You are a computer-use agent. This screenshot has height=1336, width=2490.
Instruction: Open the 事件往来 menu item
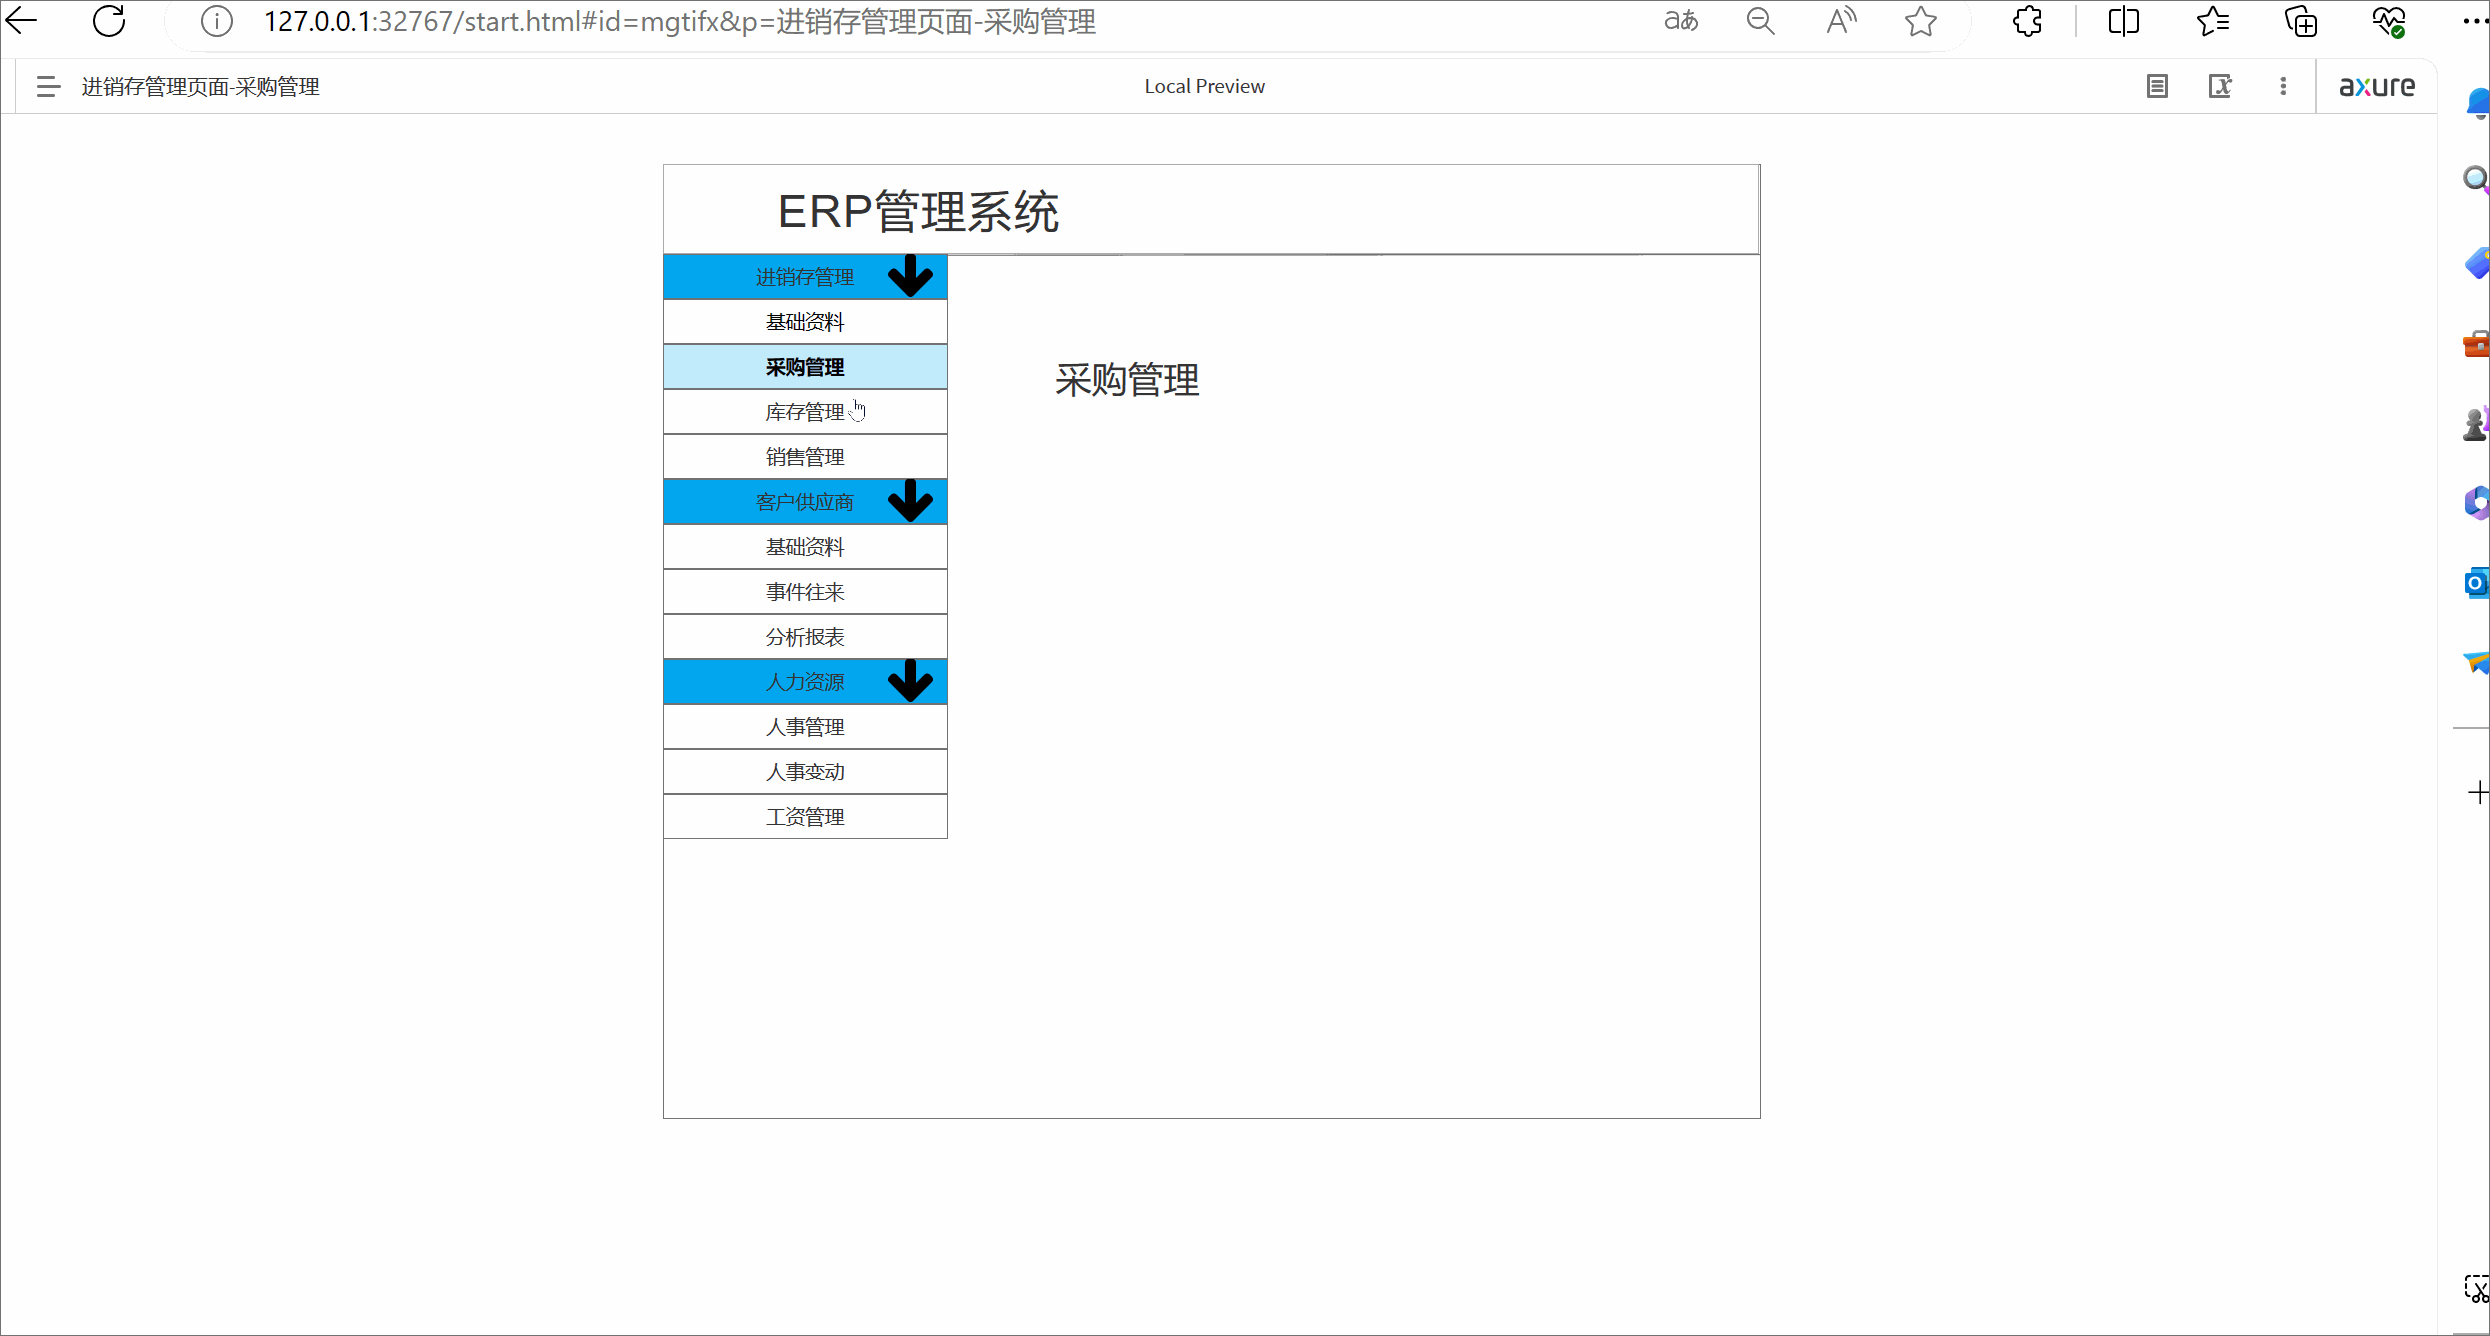(805, 592)
